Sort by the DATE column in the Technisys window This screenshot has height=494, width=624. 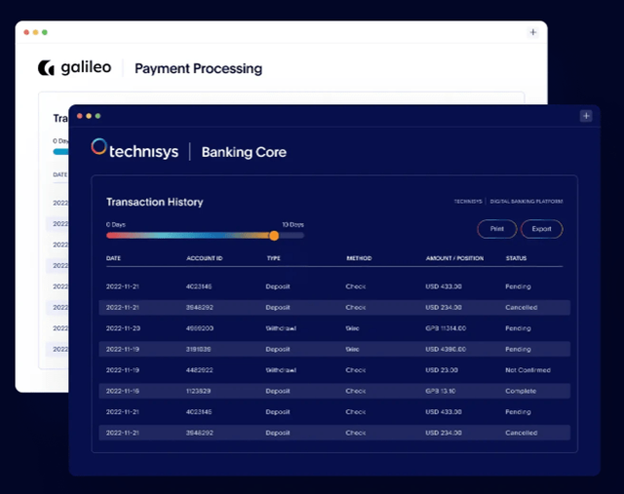113,258
